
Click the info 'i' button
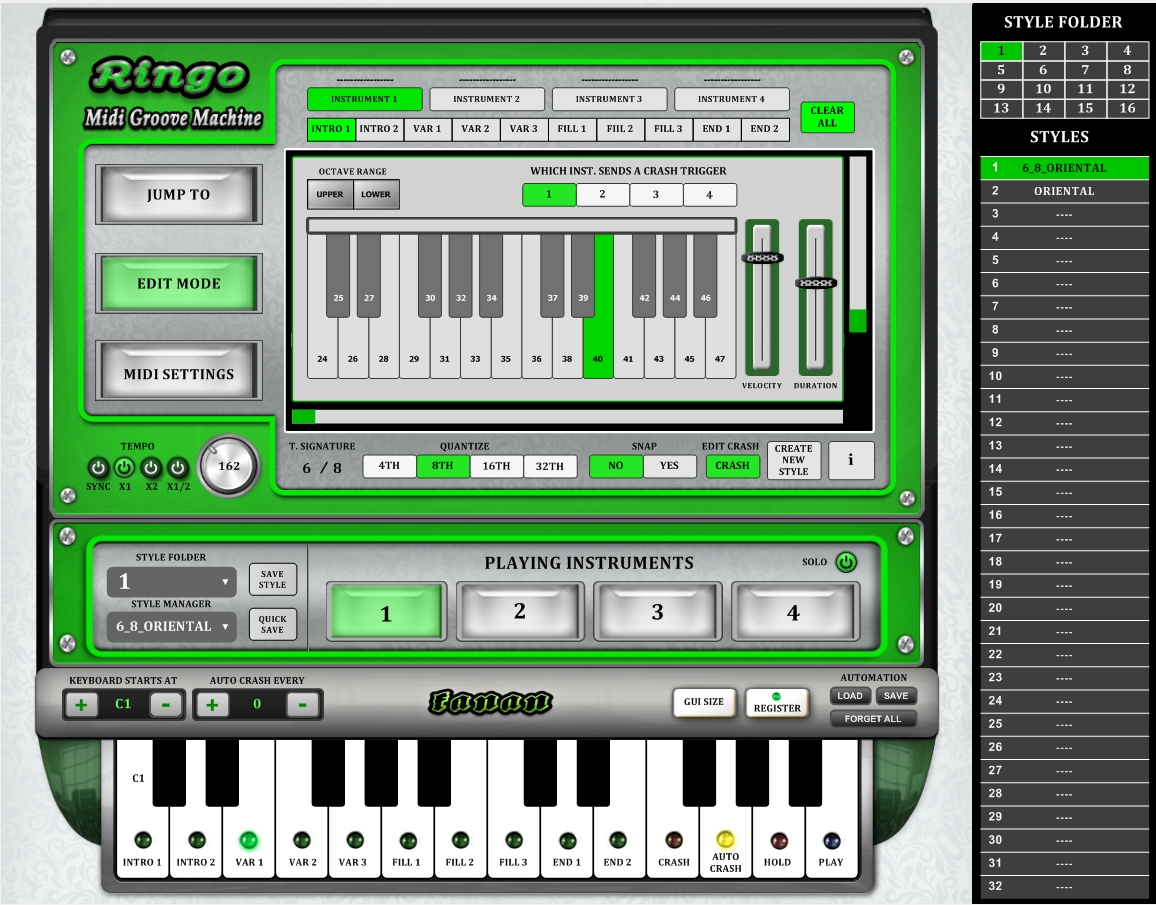click(851, 461)
